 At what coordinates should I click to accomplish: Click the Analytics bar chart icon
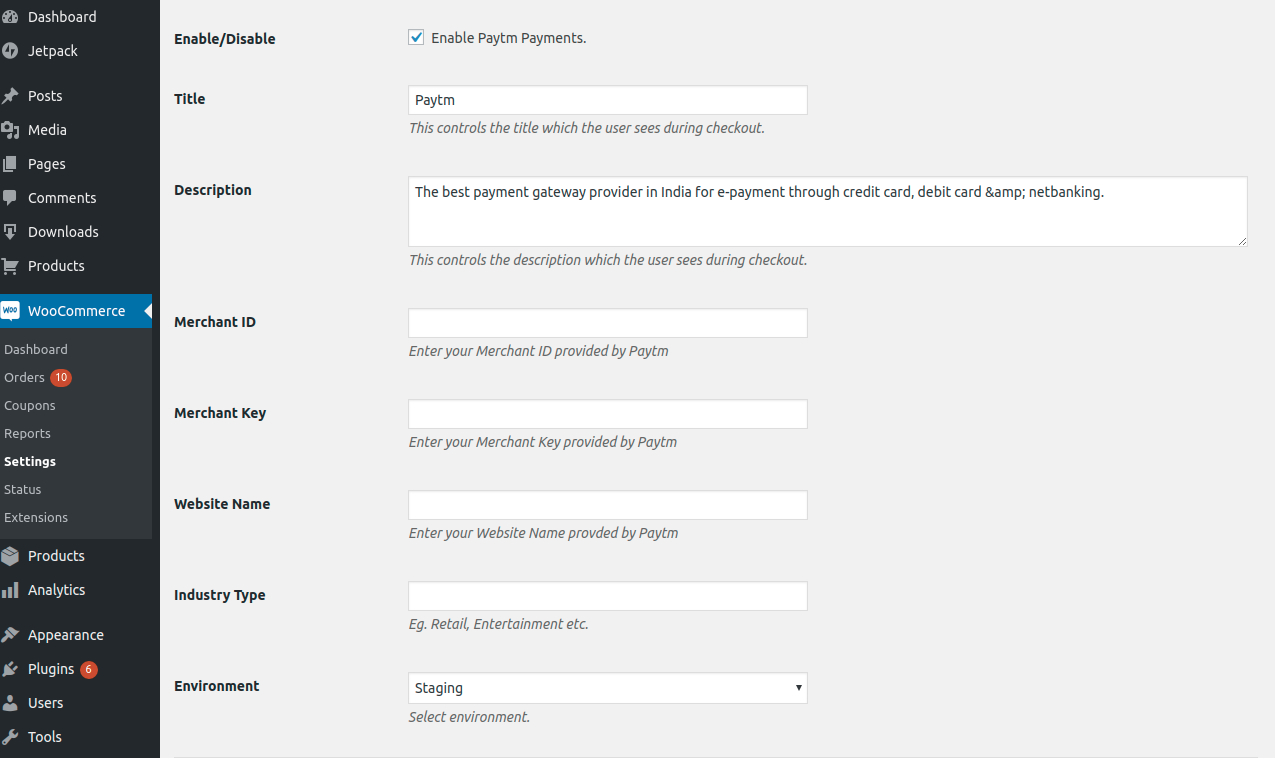point(10,590)
